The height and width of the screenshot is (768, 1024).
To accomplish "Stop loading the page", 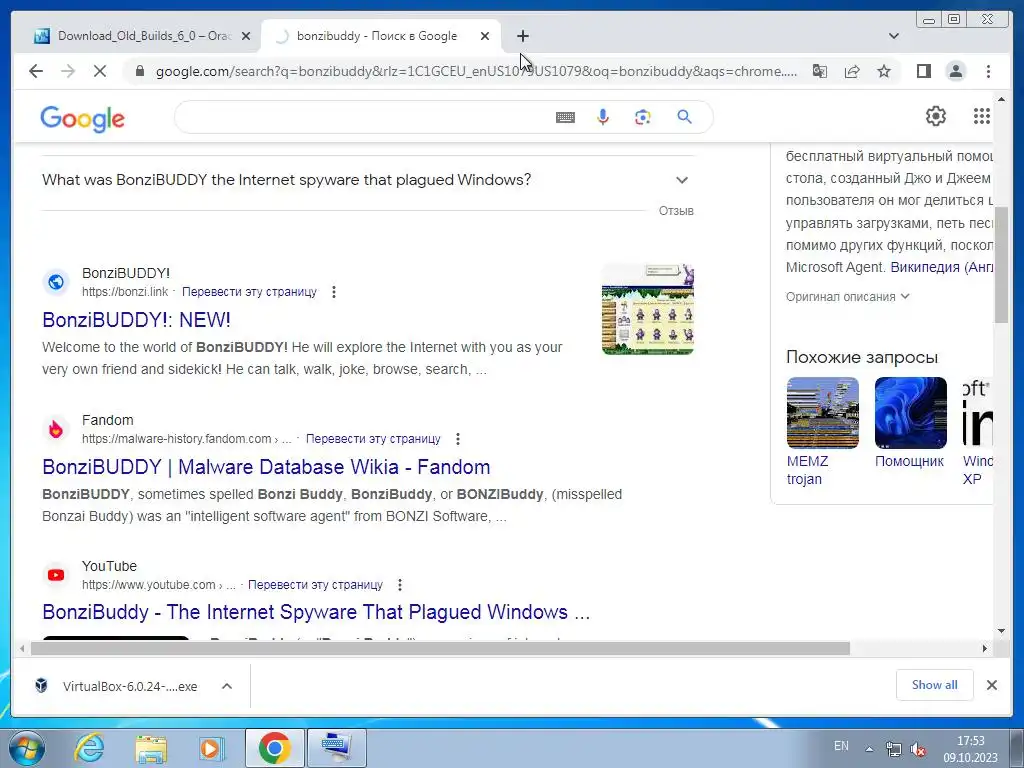I will [100, 71].
